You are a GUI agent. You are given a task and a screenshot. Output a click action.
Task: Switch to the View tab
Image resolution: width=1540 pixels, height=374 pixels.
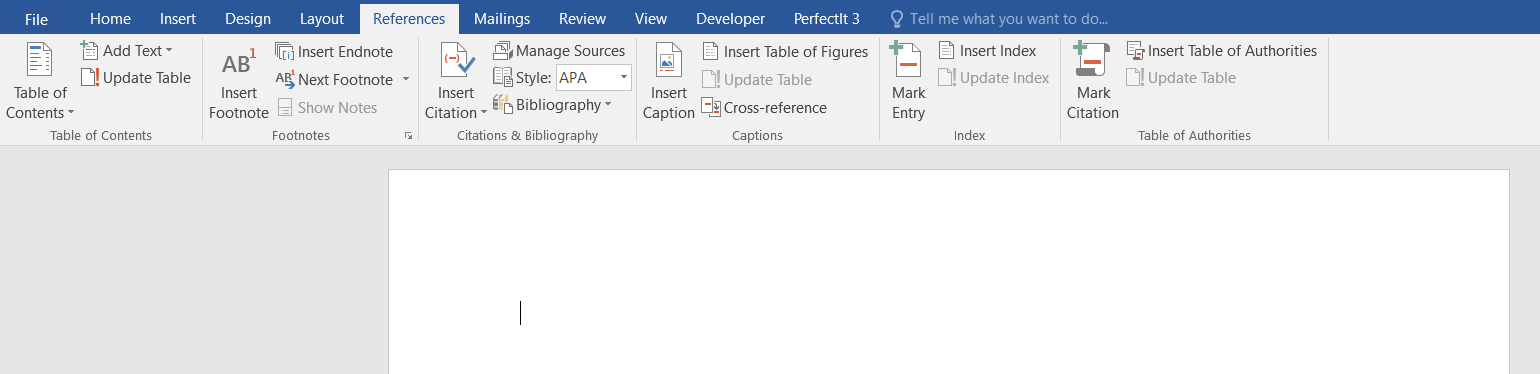651,19
